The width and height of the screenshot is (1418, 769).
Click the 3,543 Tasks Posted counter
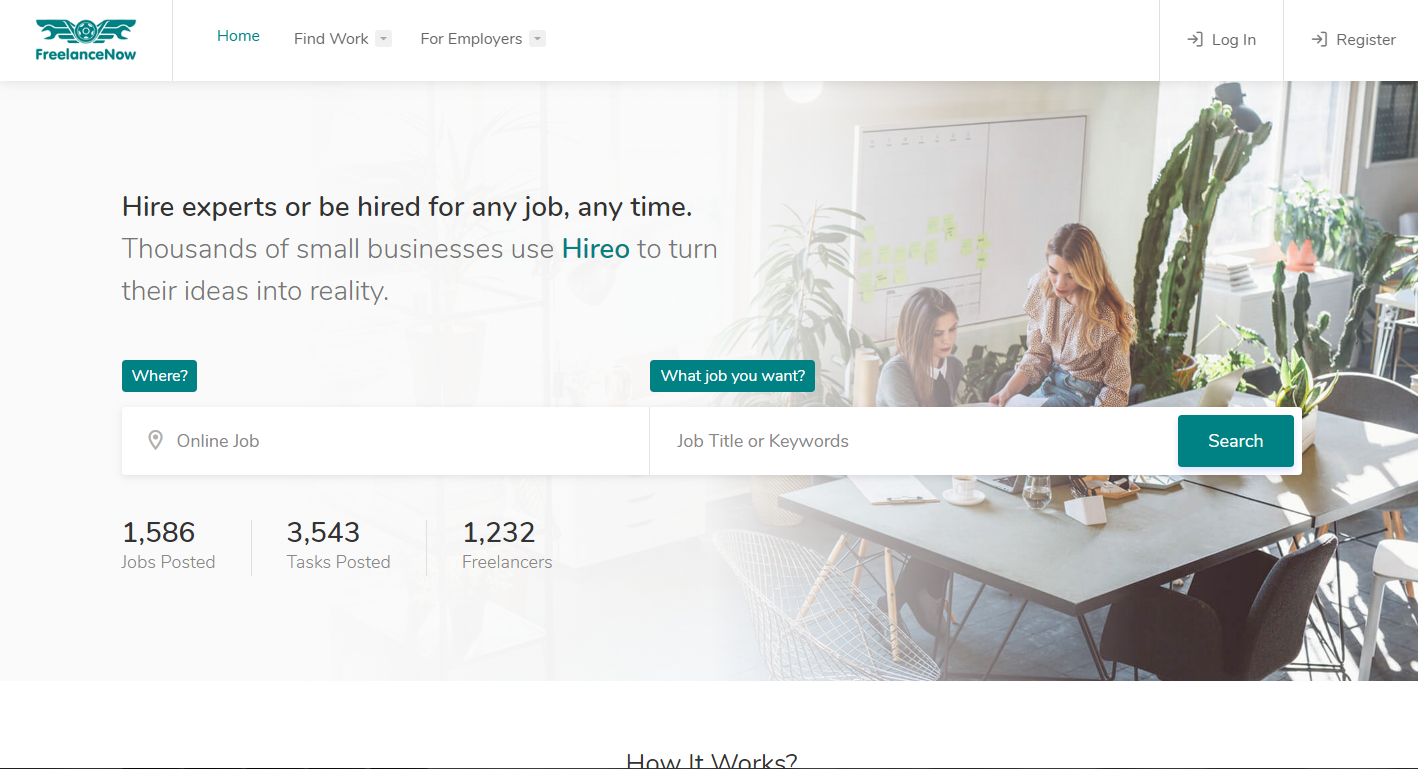(x=338, y=545)
